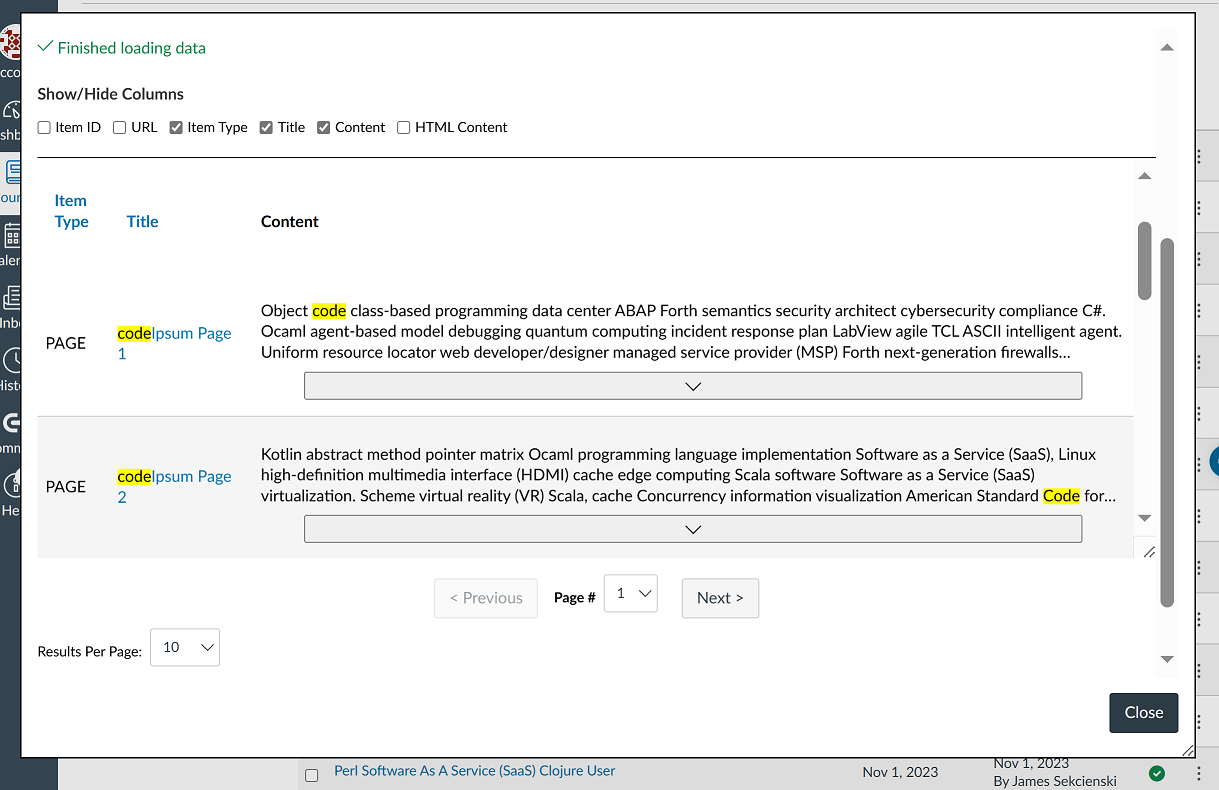Viewport: 1219px width, 790px height.
Task: Disable the Content column checkbox
Action: (323, 127)
